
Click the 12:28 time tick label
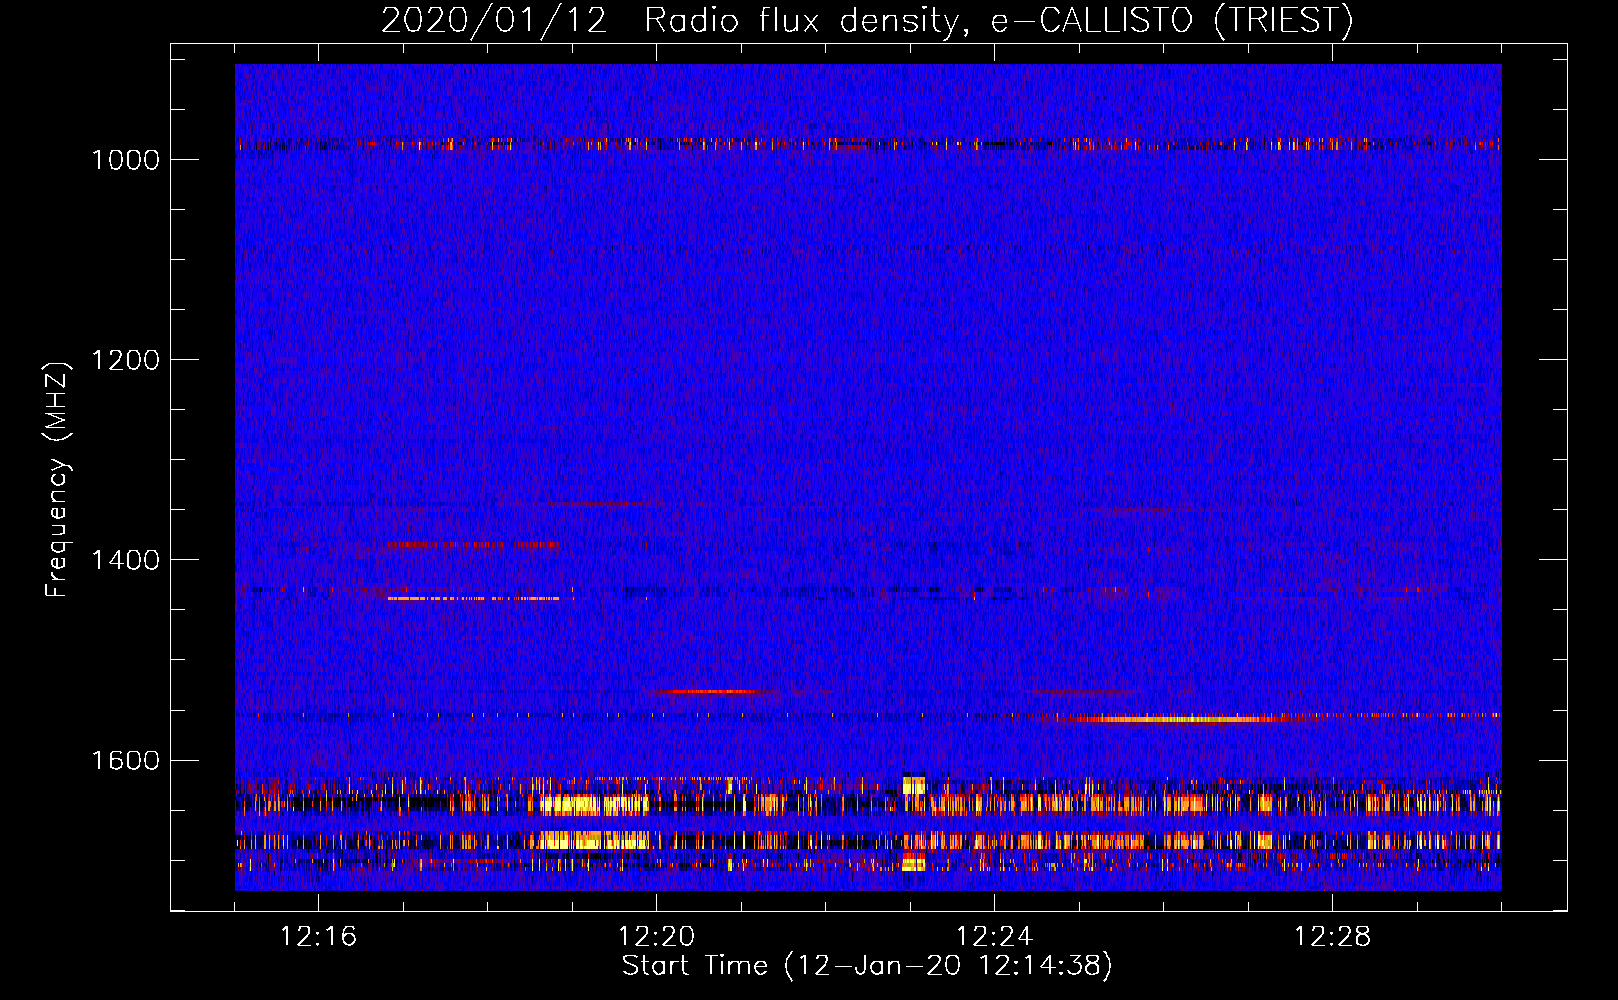tap(1333, 937)
